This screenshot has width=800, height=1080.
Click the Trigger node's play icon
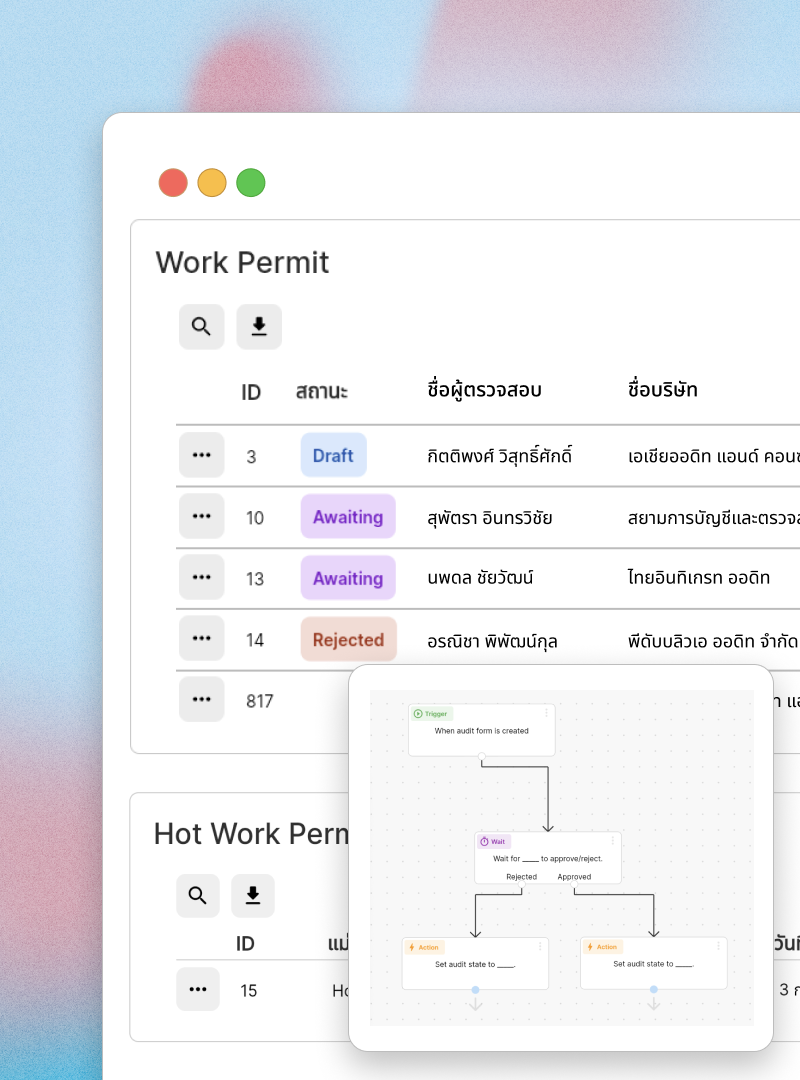click(x=418, y=714)
